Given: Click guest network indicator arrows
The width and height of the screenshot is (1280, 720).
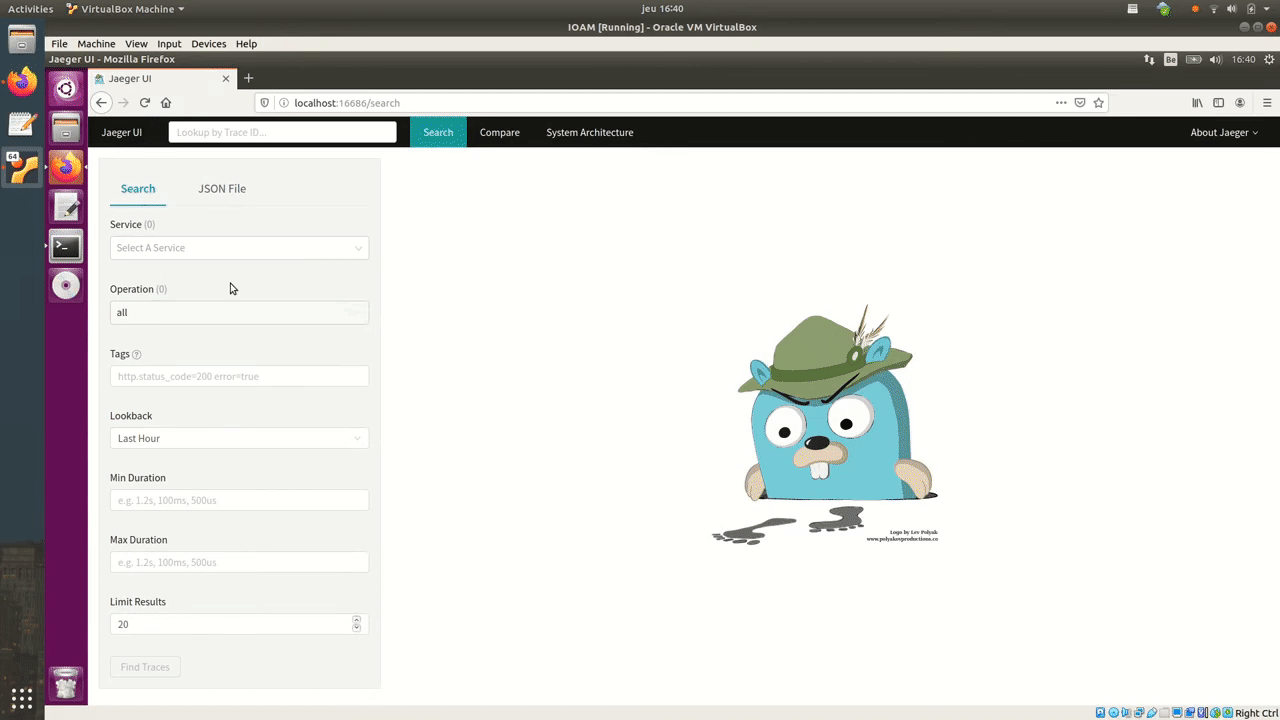Looking at the screenshot, I should [1149, 59].
